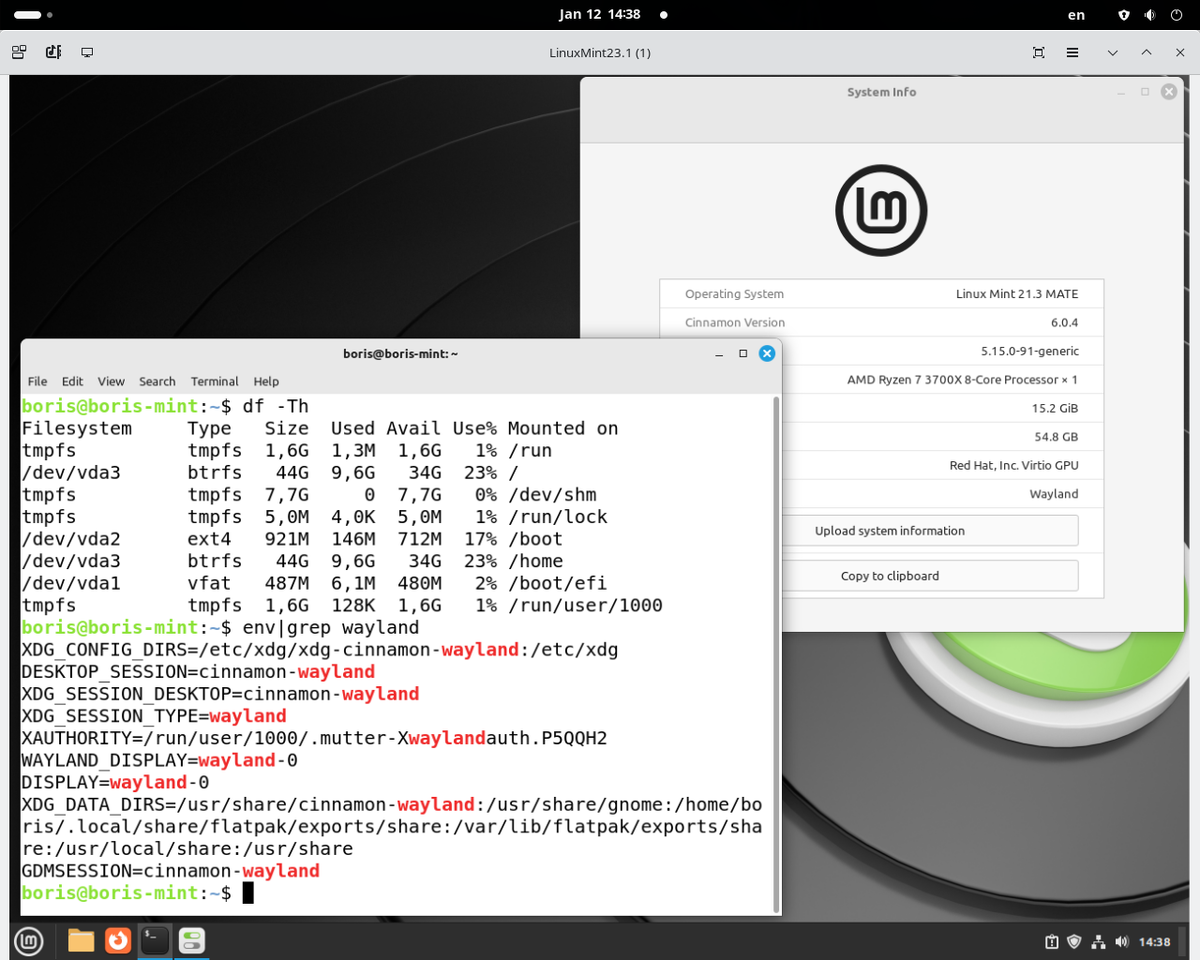Click the ext4 filesystem type text
1200x960 pixels.
[209, 539]
